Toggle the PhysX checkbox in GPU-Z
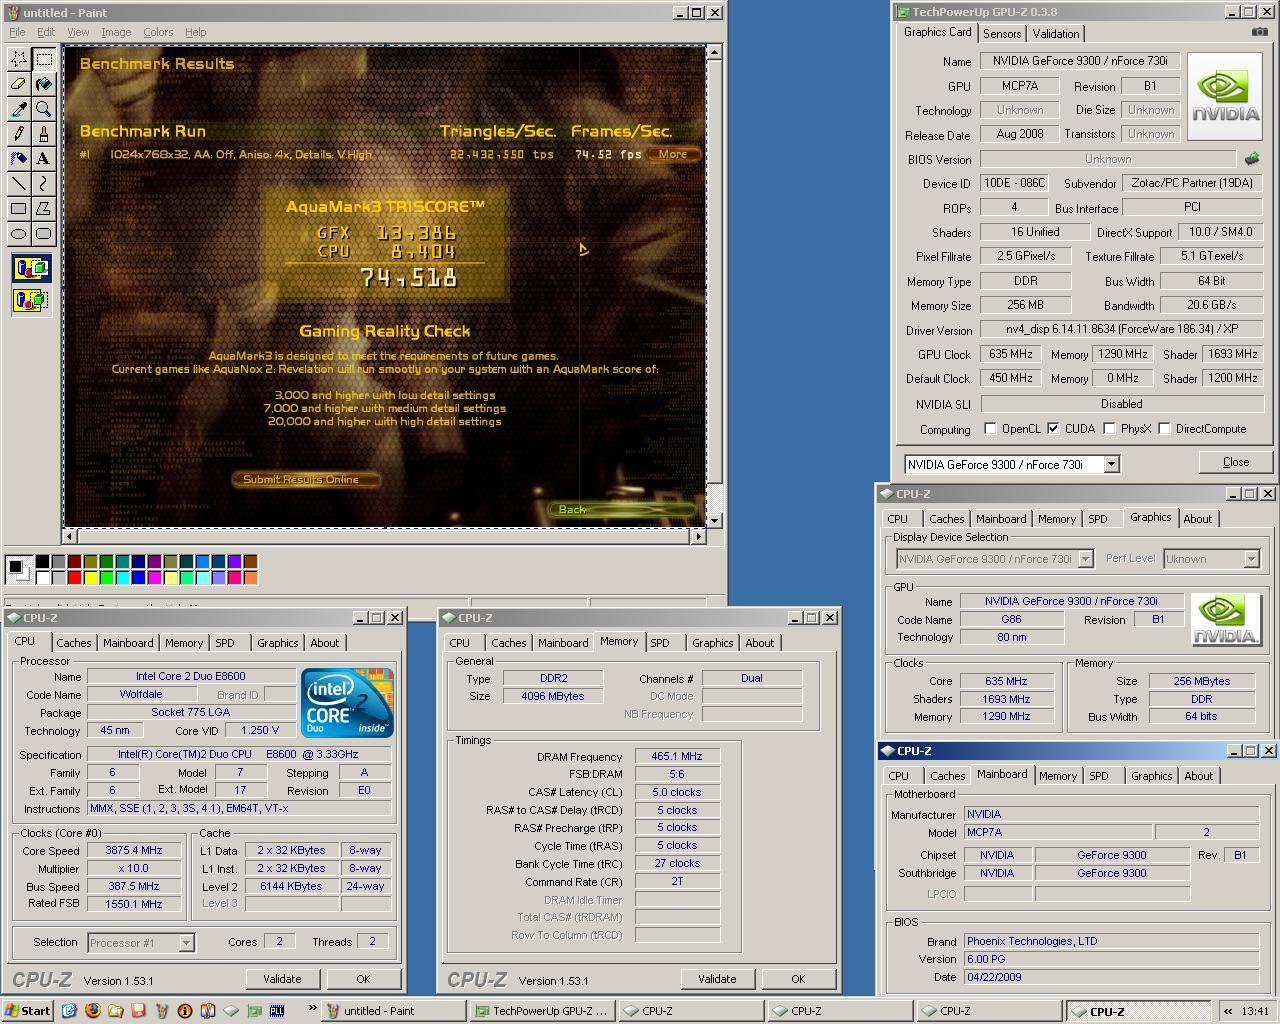The image size is (1280, 1024). point(1109,429)
